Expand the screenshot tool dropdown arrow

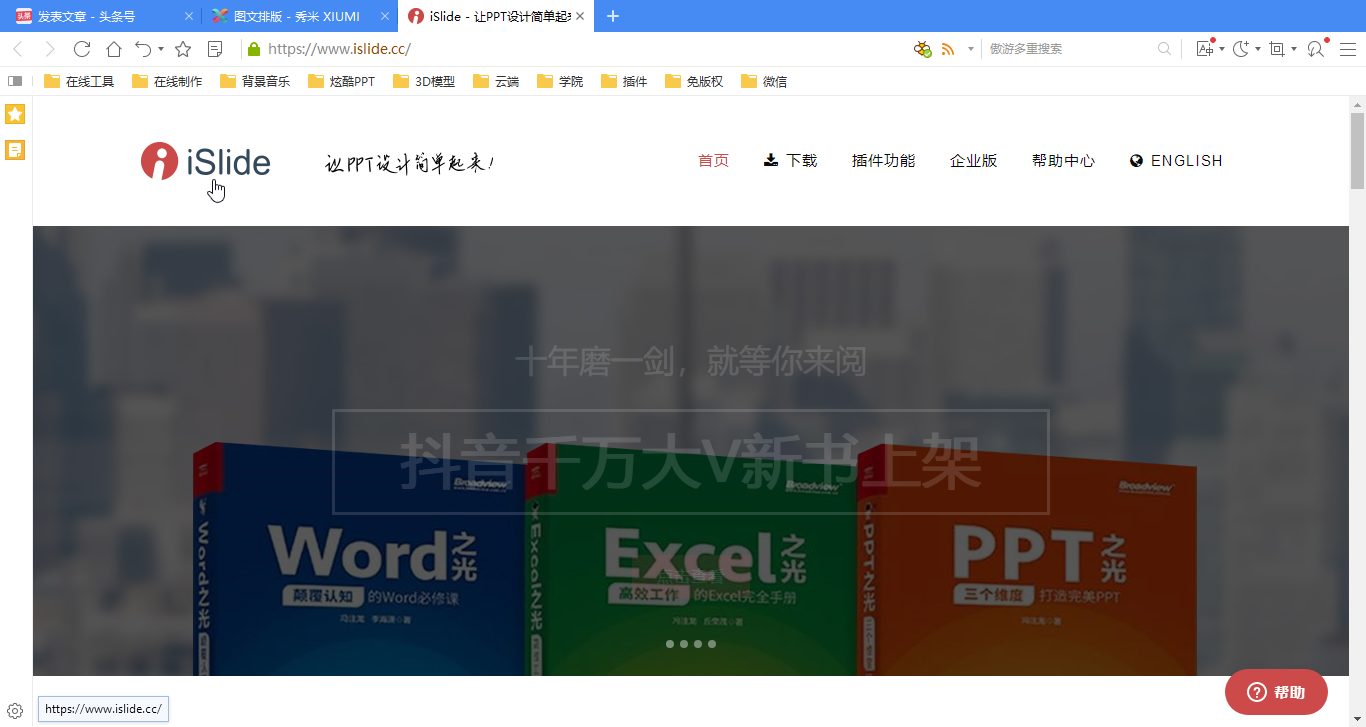tap(1294, 49)
